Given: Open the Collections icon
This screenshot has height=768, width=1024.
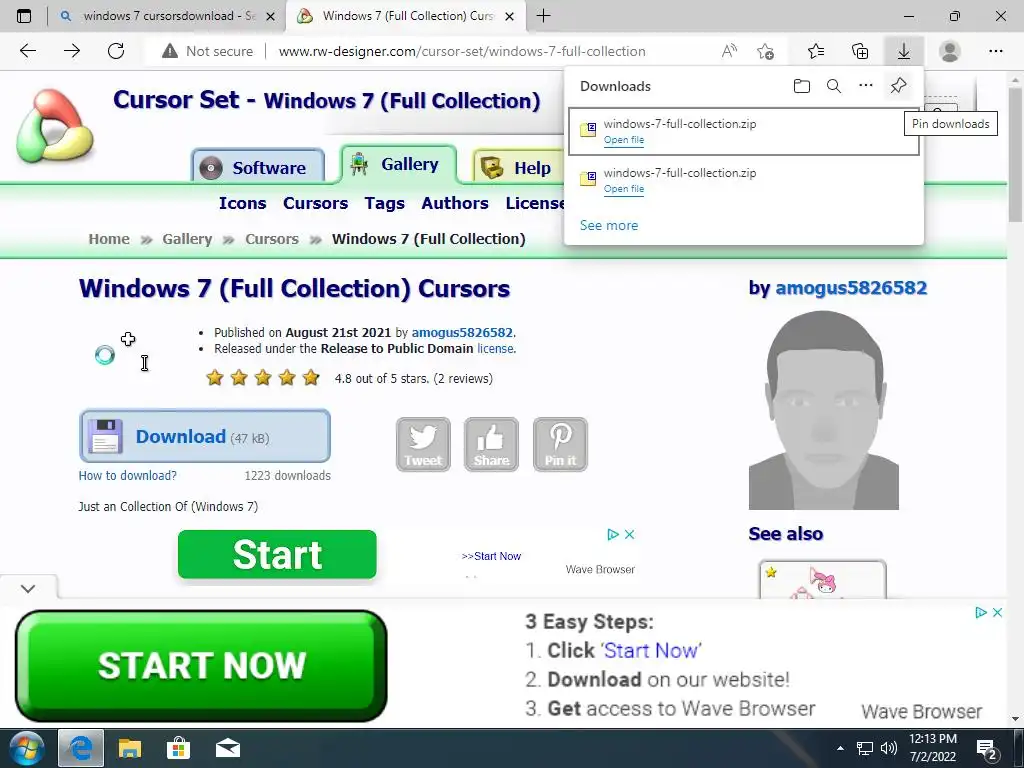Looking at the screenshot, I should (860, 51).
